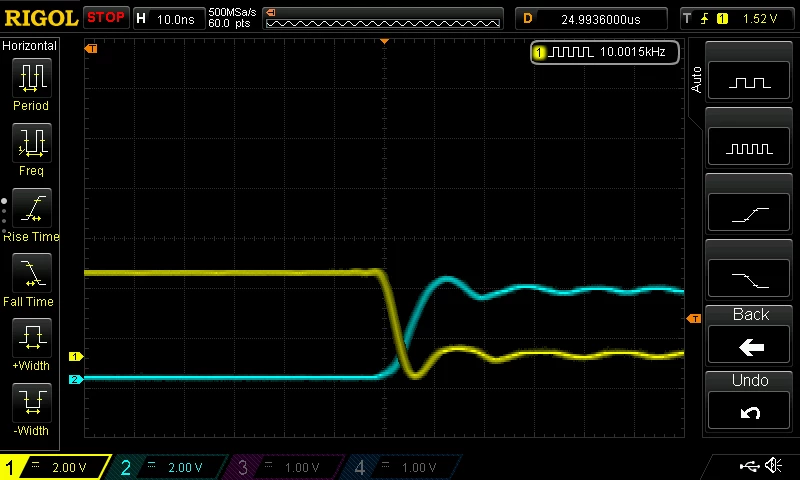Screen dimensions: 800x480
Task: Click the cyan channel 2 ground marker
Action: point(76,379)
